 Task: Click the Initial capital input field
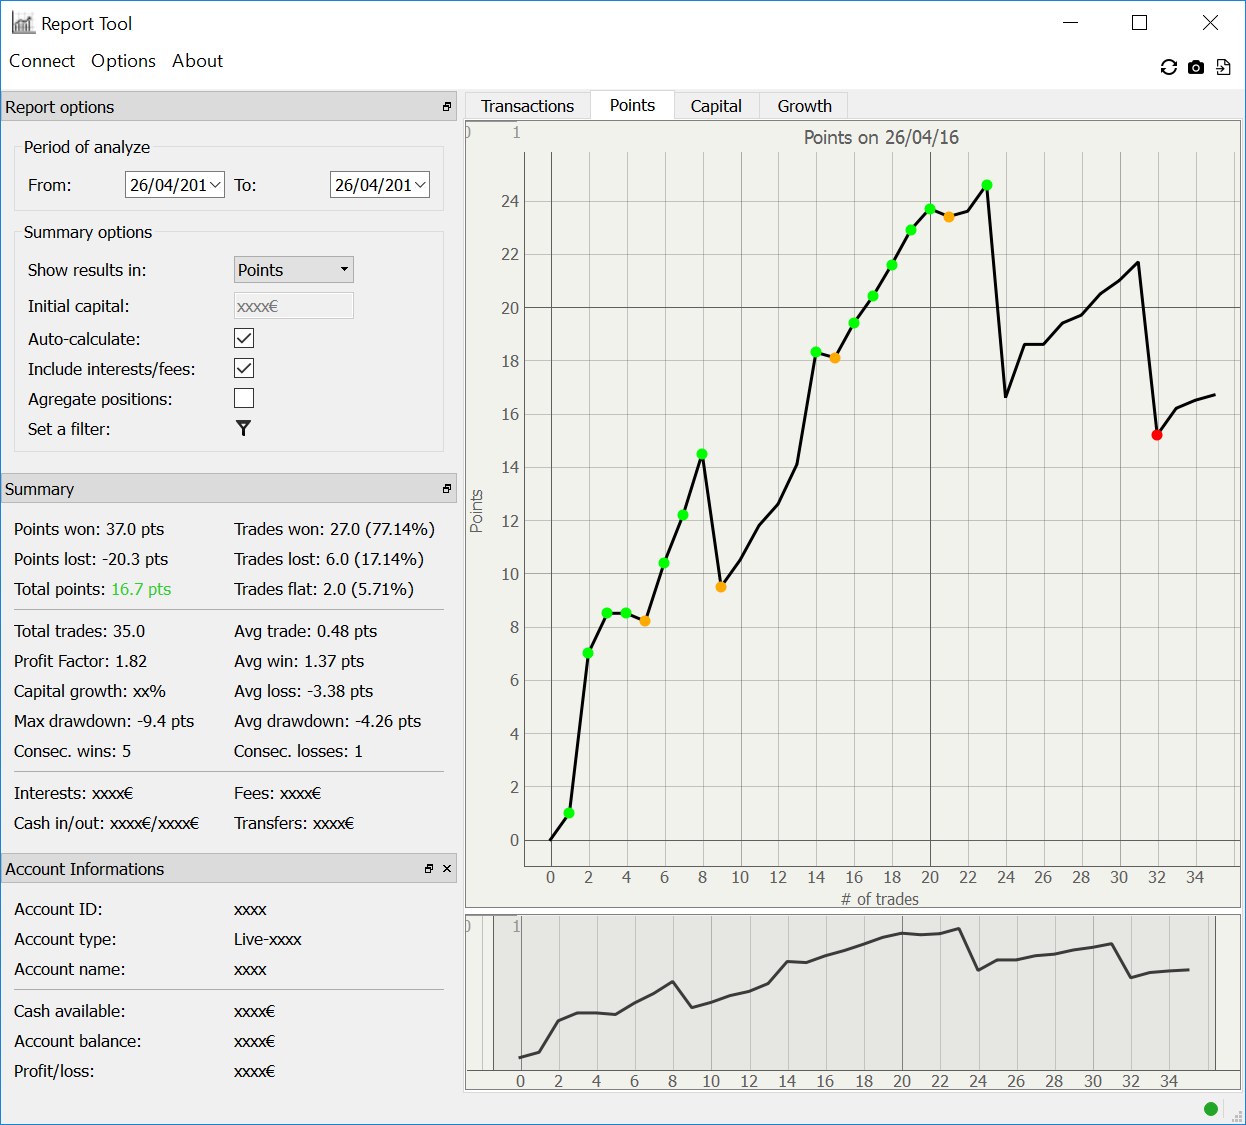(293, 306)
